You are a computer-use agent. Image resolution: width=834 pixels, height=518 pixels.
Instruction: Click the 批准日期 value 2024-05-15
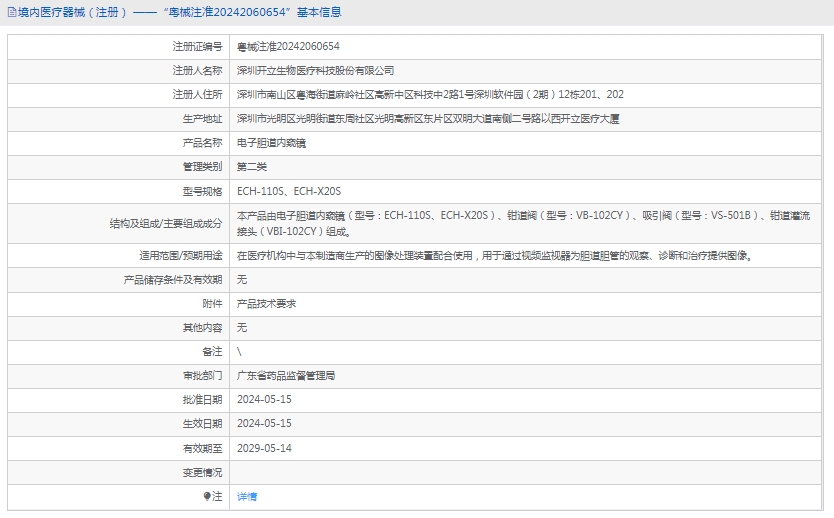[x=264, y=400]
